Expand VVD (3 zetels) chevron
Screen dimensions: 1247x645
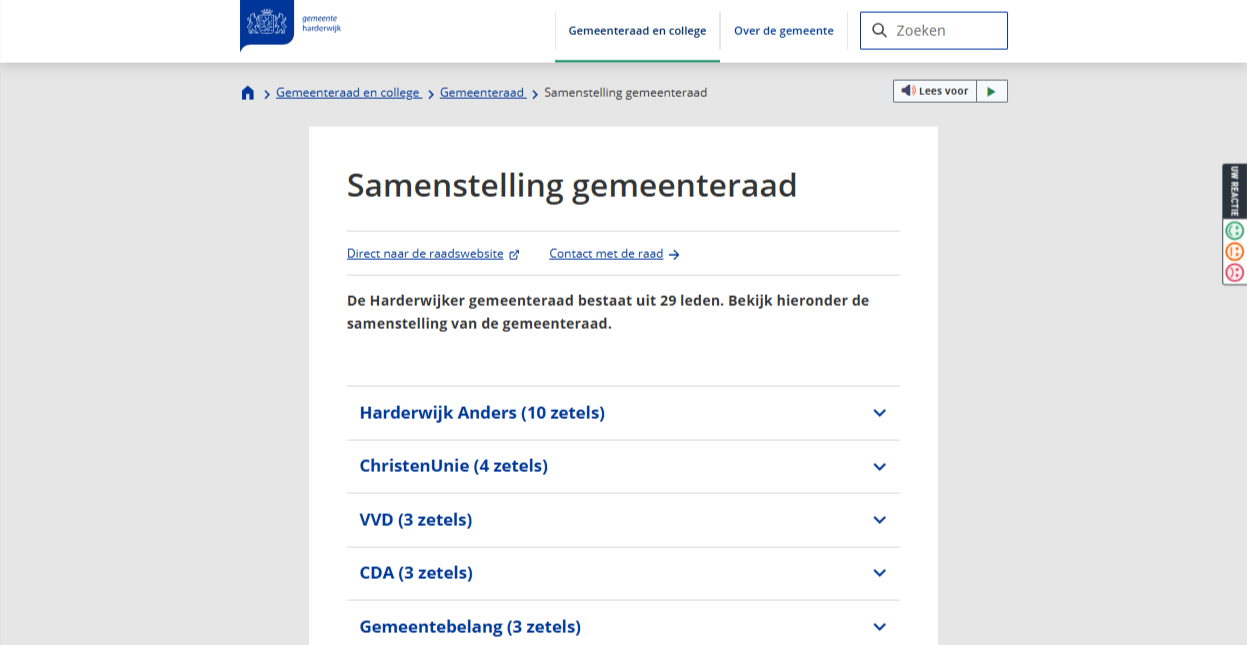tap(879, 520)
